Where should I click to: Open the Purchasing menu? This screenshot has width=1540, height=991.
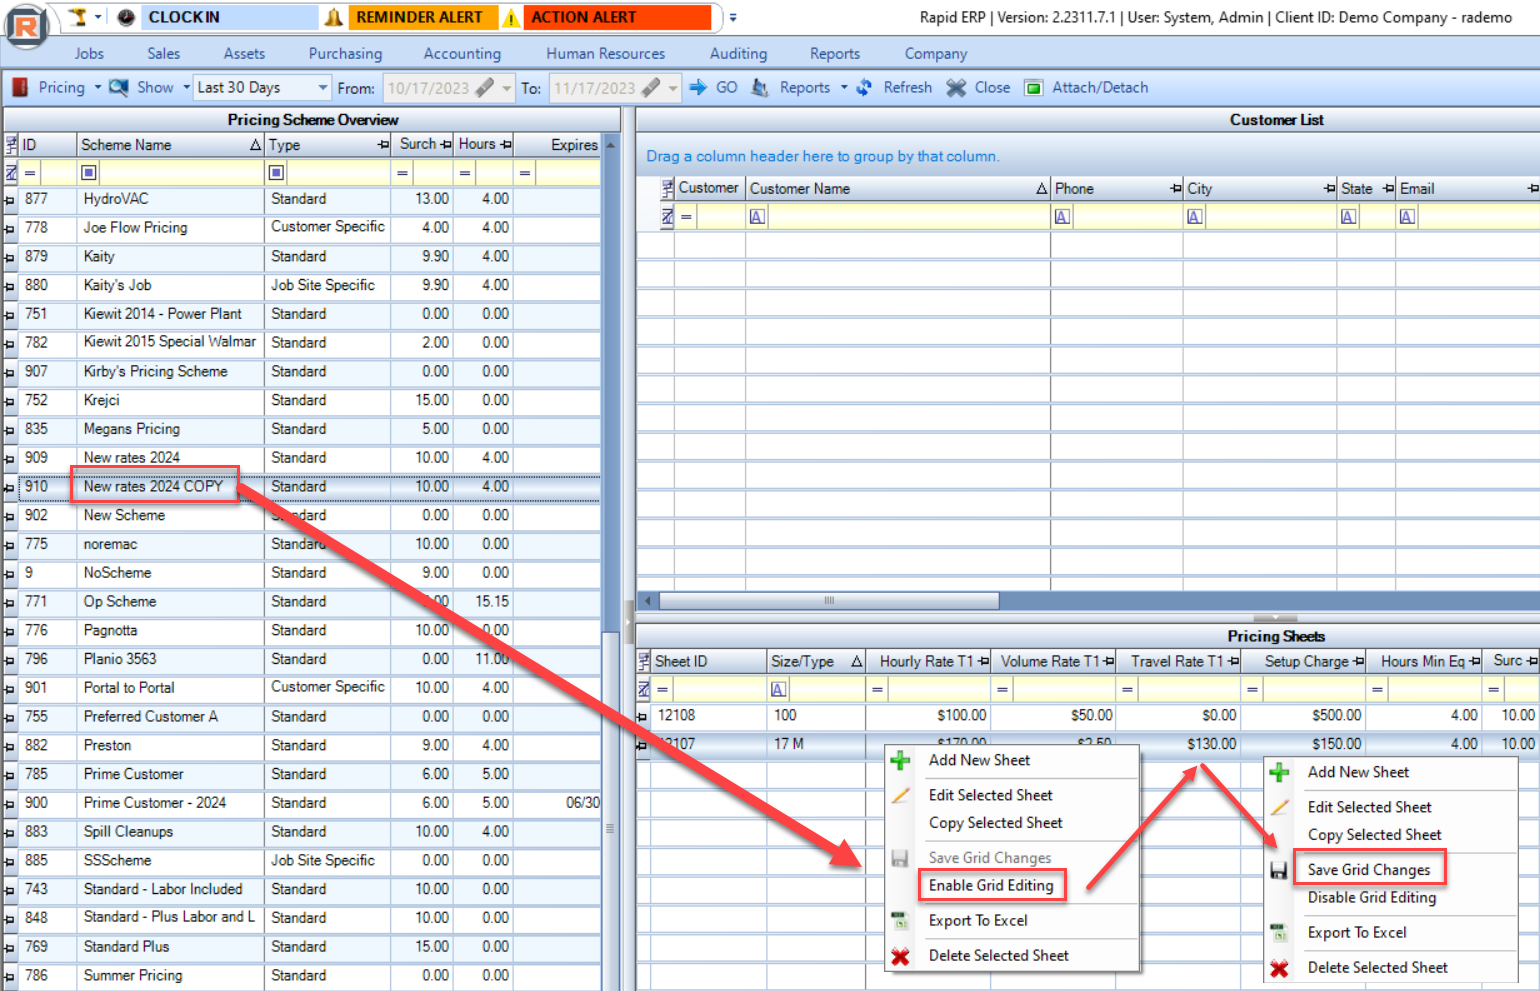coord(345,54)
